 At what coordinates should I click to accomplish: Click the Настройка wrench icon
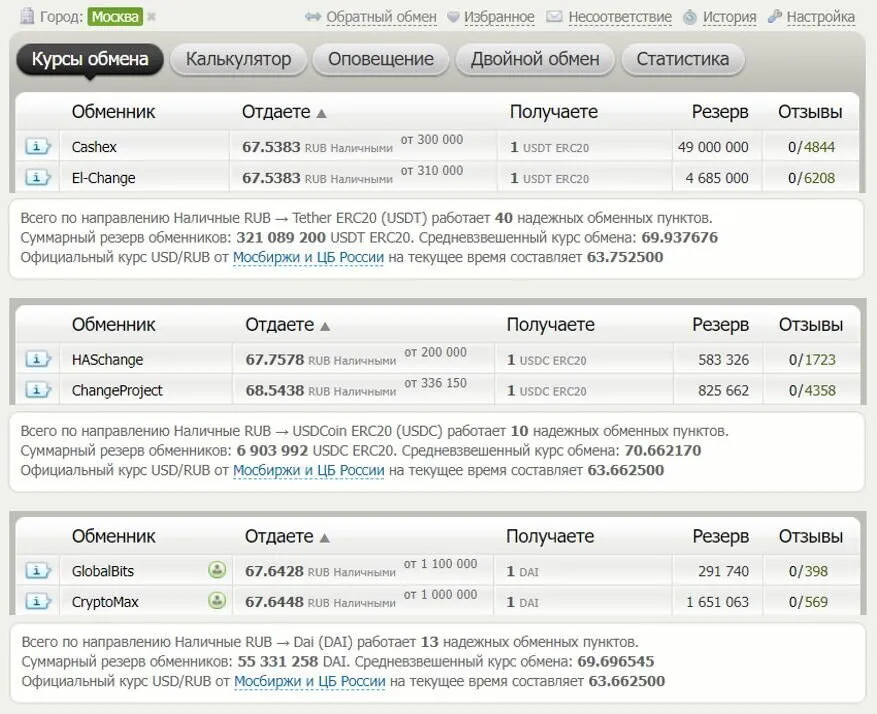pos(775,17)
